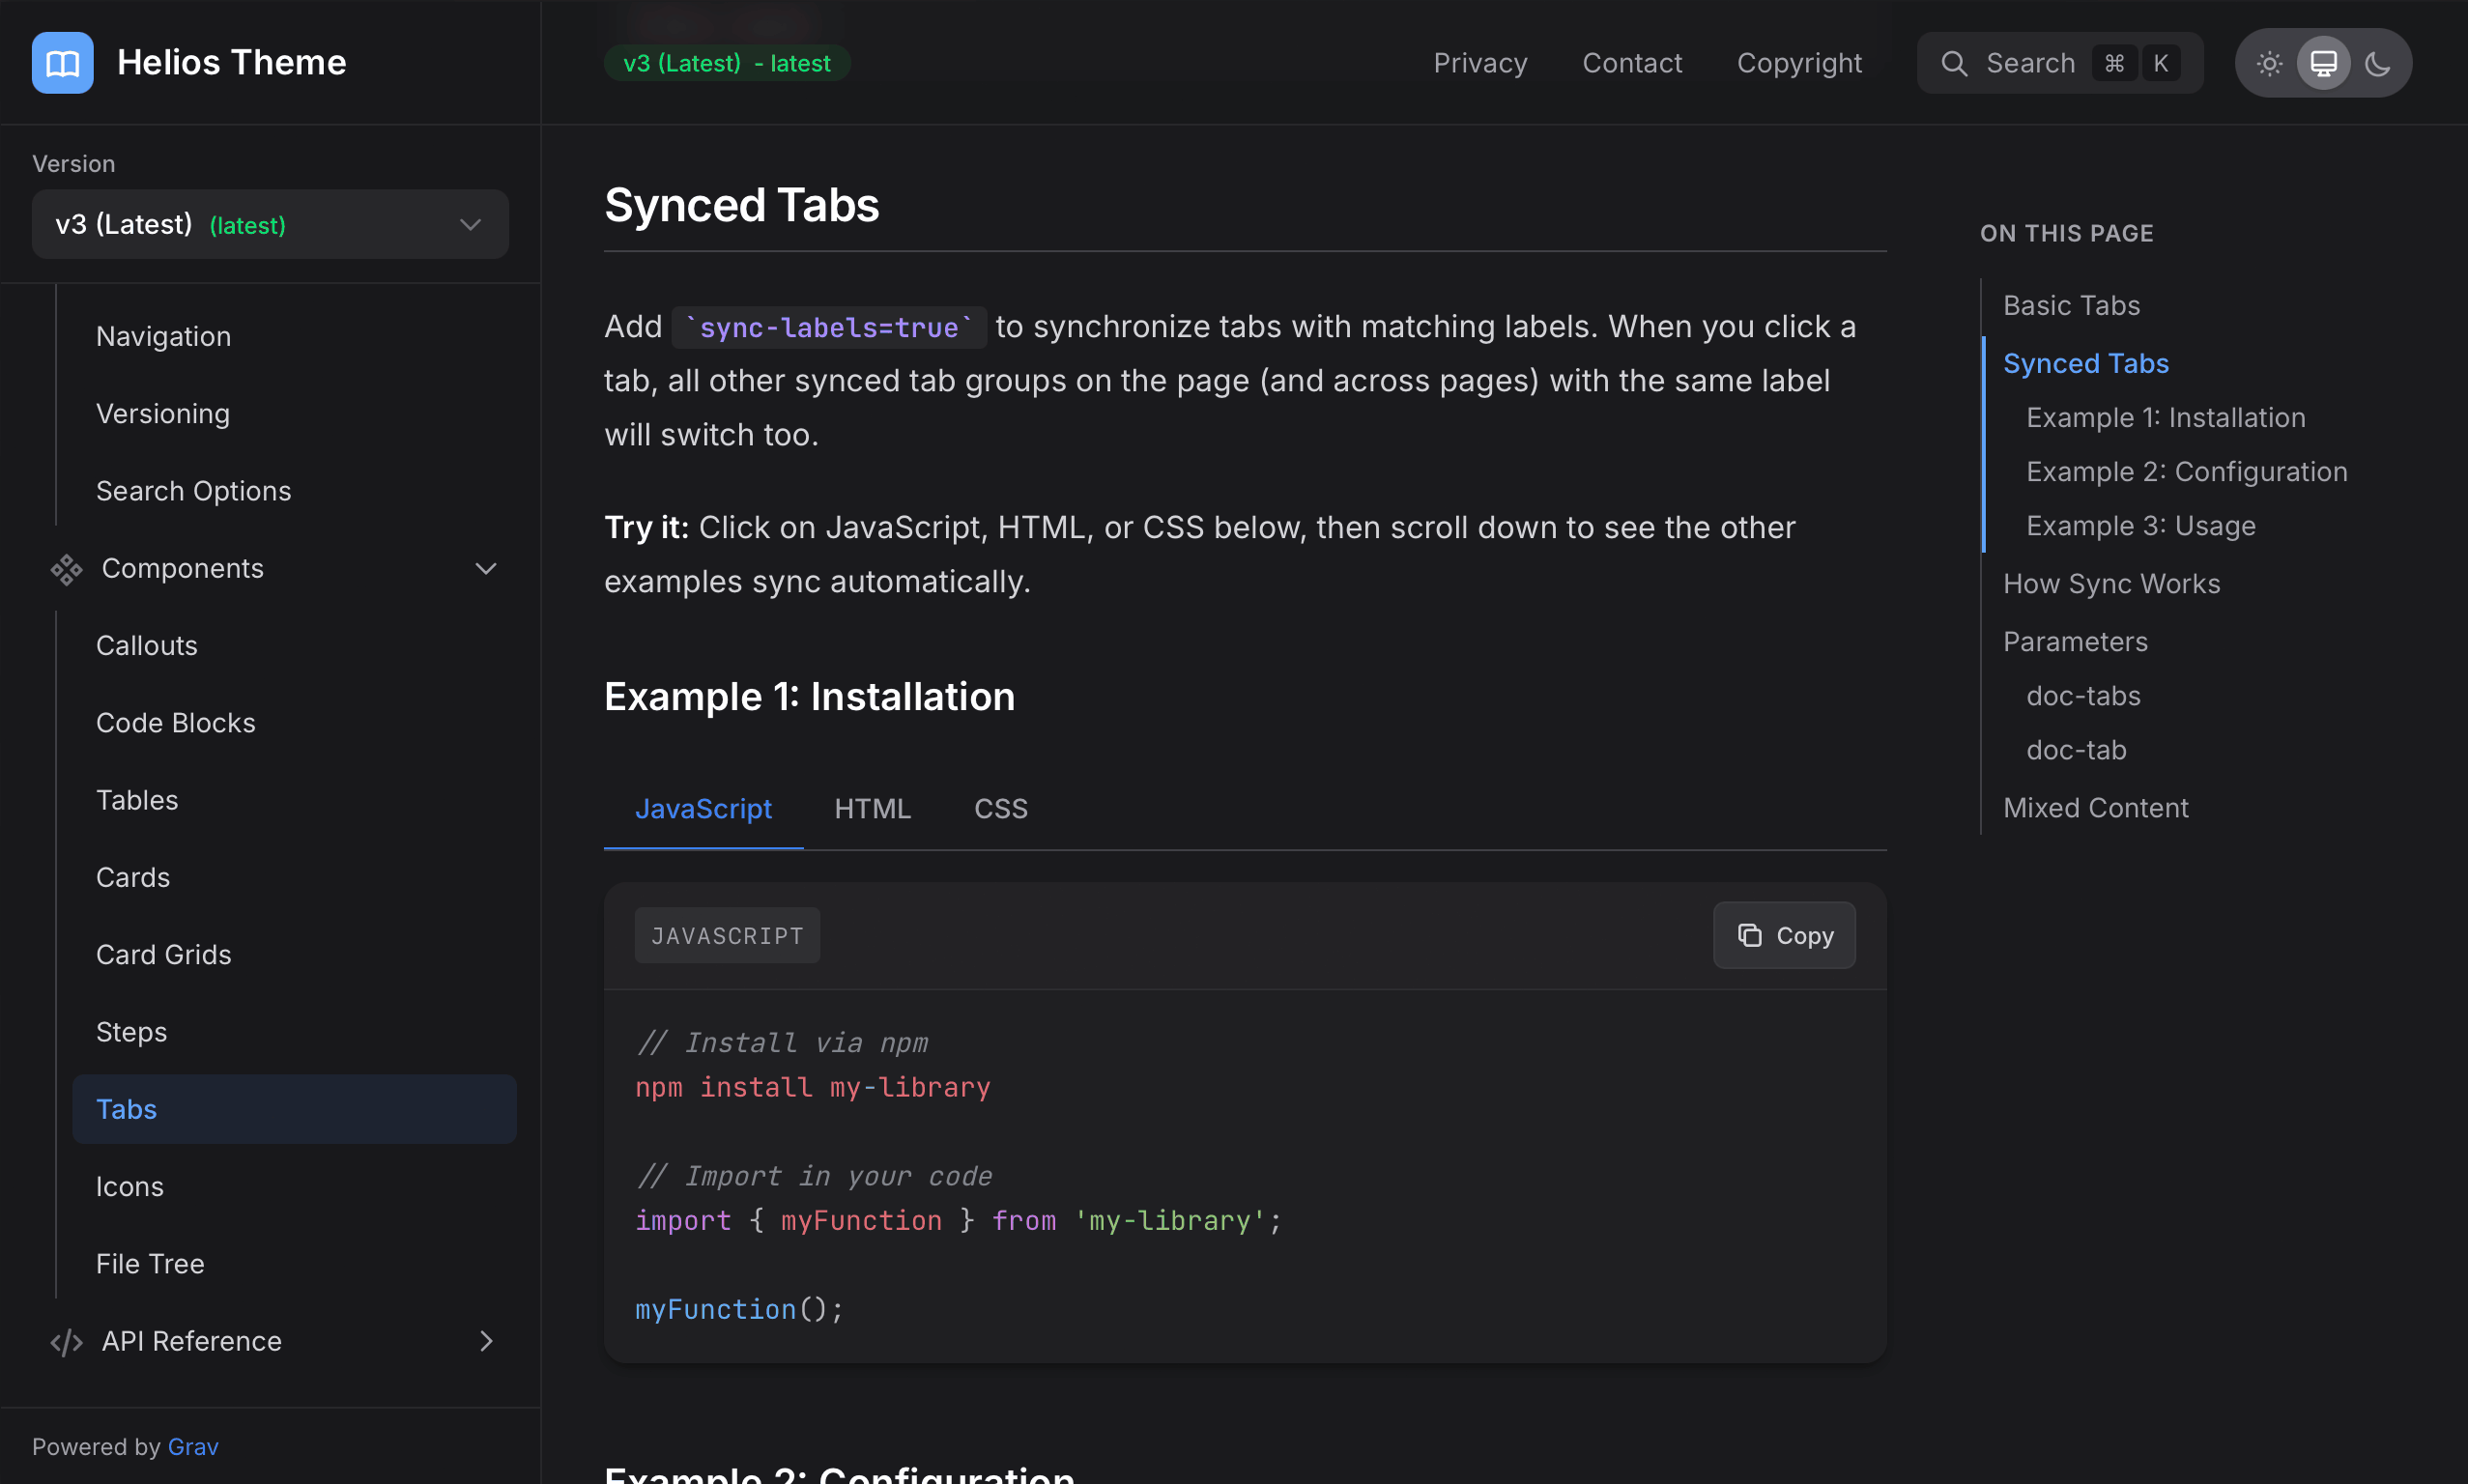The width and height of the screenshot is (2468, 1484).
Task: Open Code Blocks in sidebar
Action: [176, 722]
